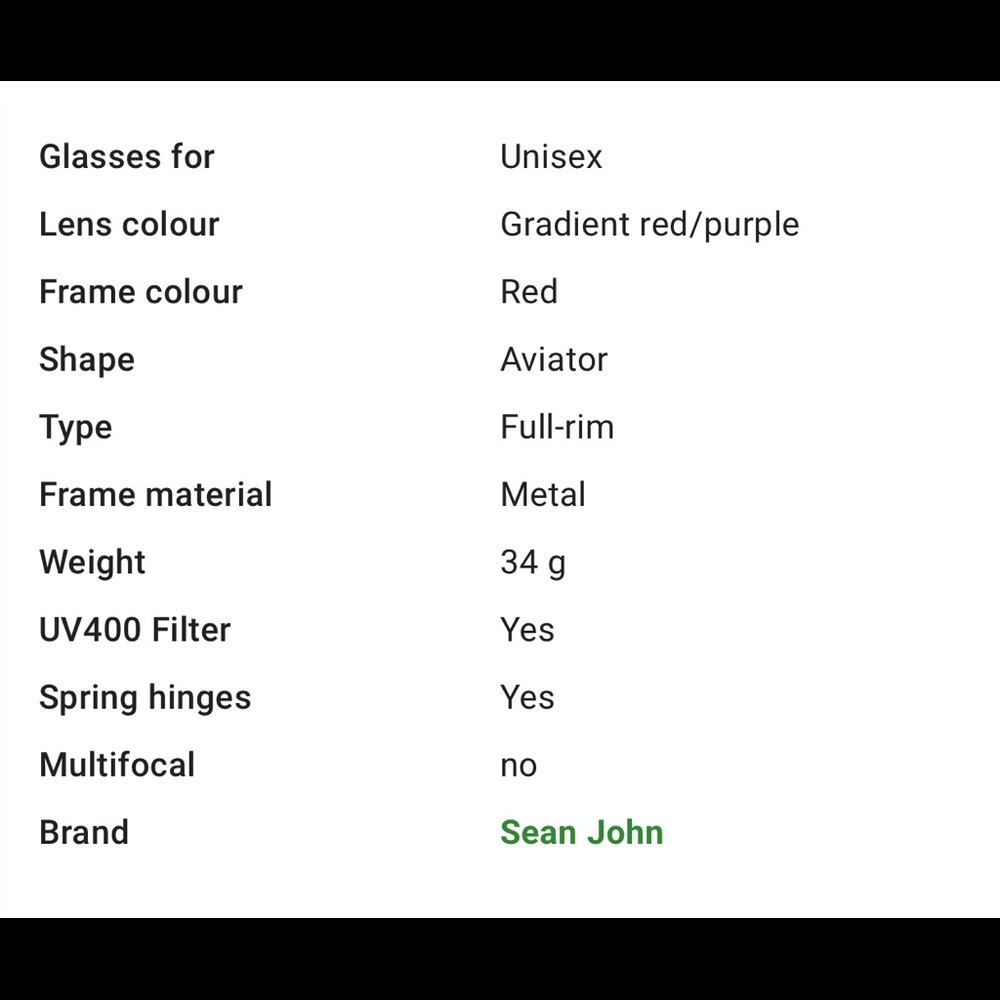Click the no value beside Multifocal

[518, 766]
